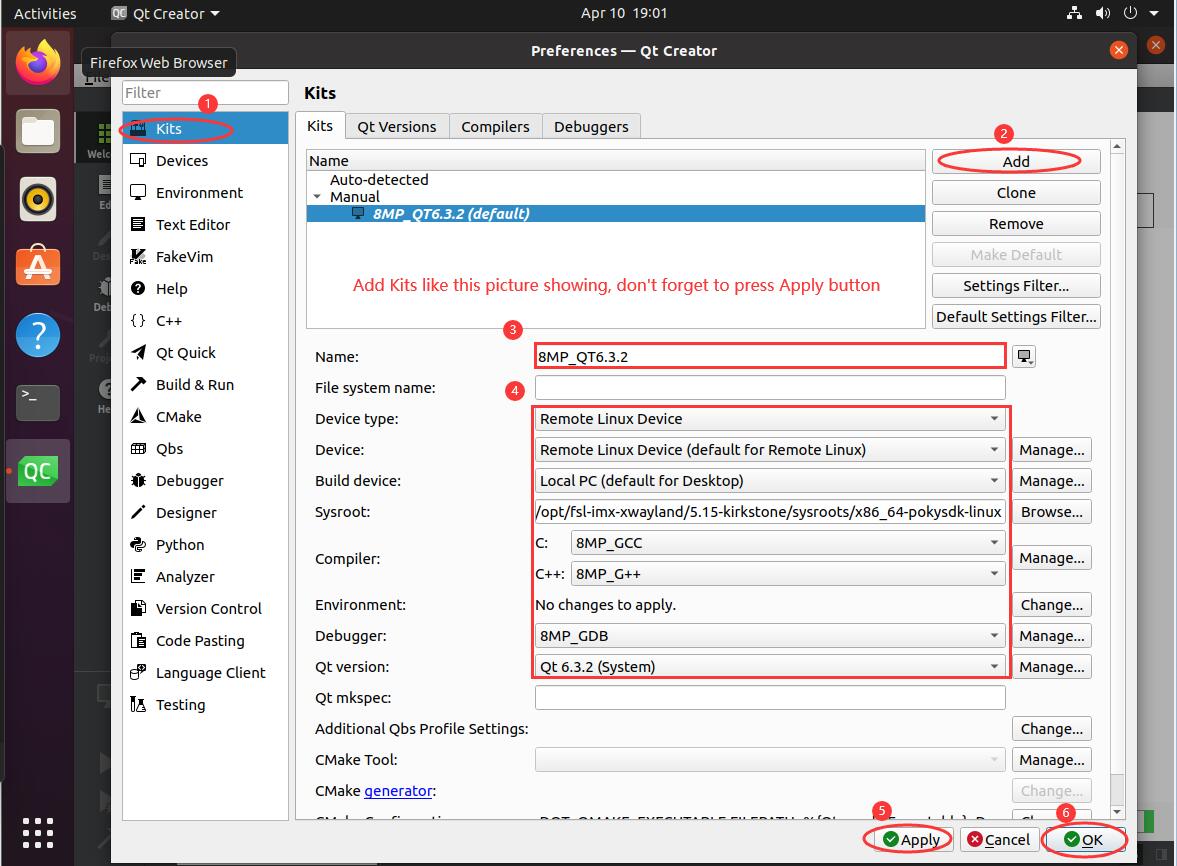Click the Add kit button
This screenshot has width=1177, height=866.
(1016, 161)
